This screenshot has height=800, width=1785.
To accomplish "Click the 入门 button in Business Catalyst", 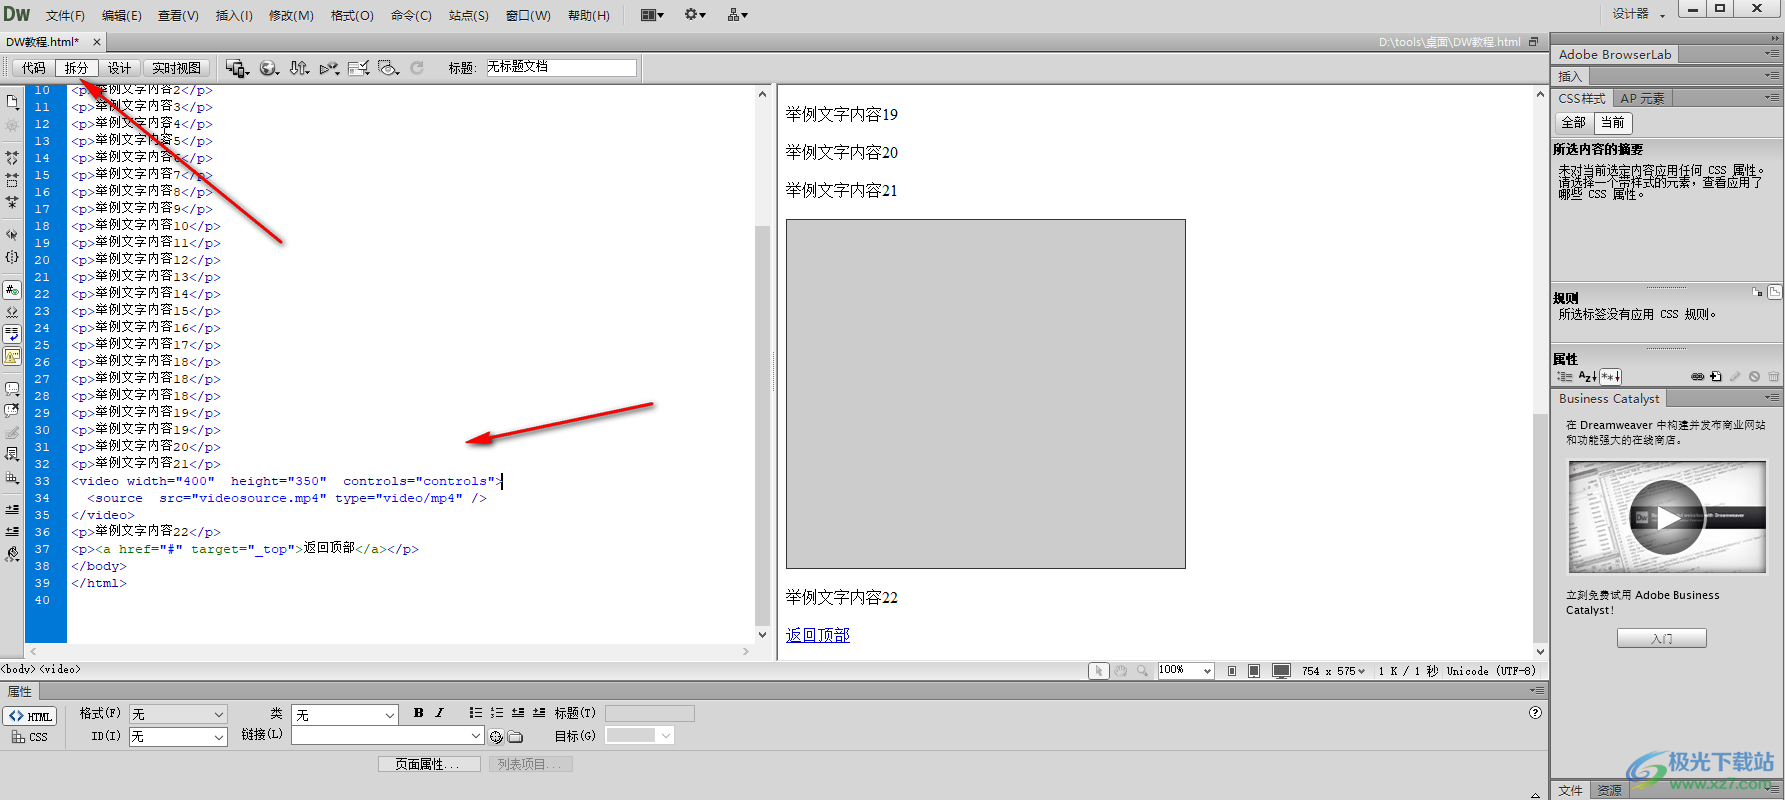I will coord(1662,638).
